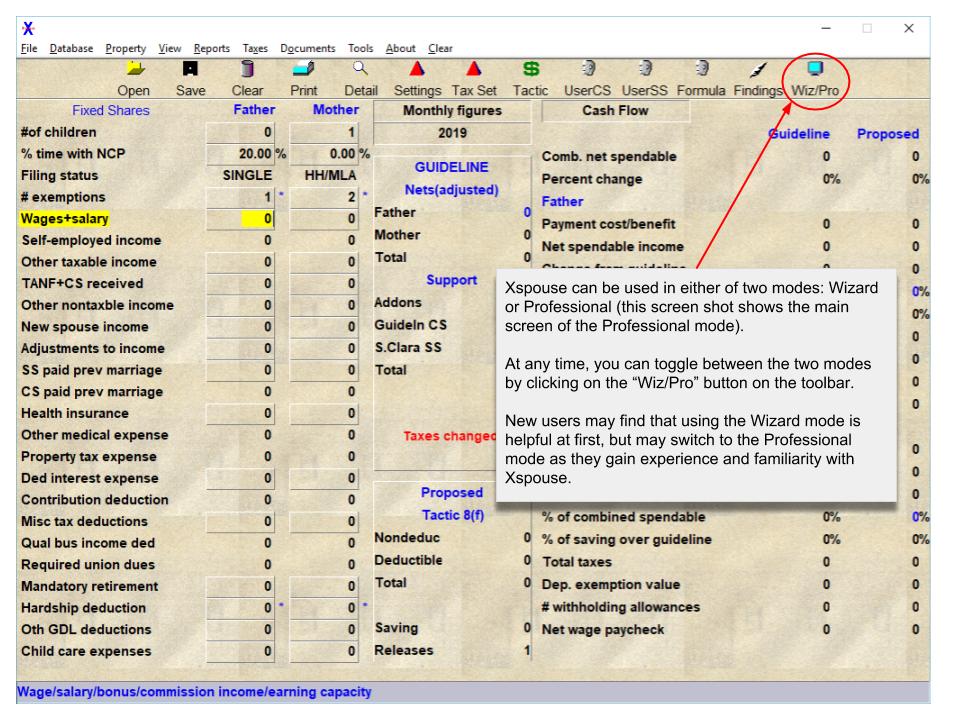Click the Releases value in Proposed panel
The image size is (960, 720).
pyautogui.click(x=527, y=651)
